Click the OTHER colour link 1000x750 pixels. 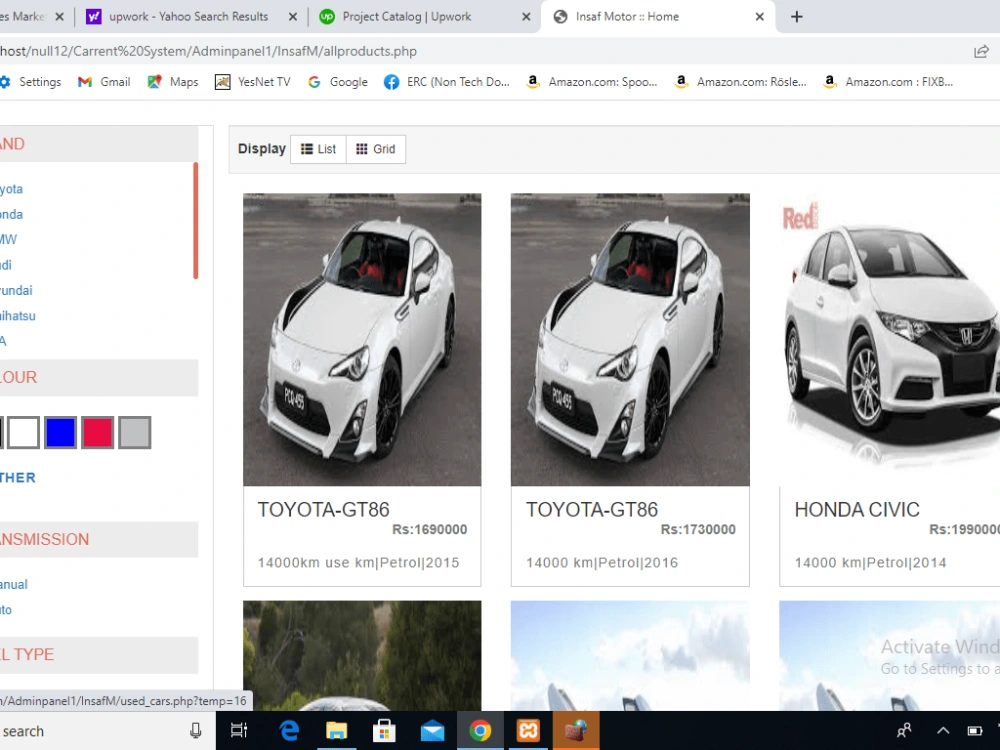click(18, 478)
